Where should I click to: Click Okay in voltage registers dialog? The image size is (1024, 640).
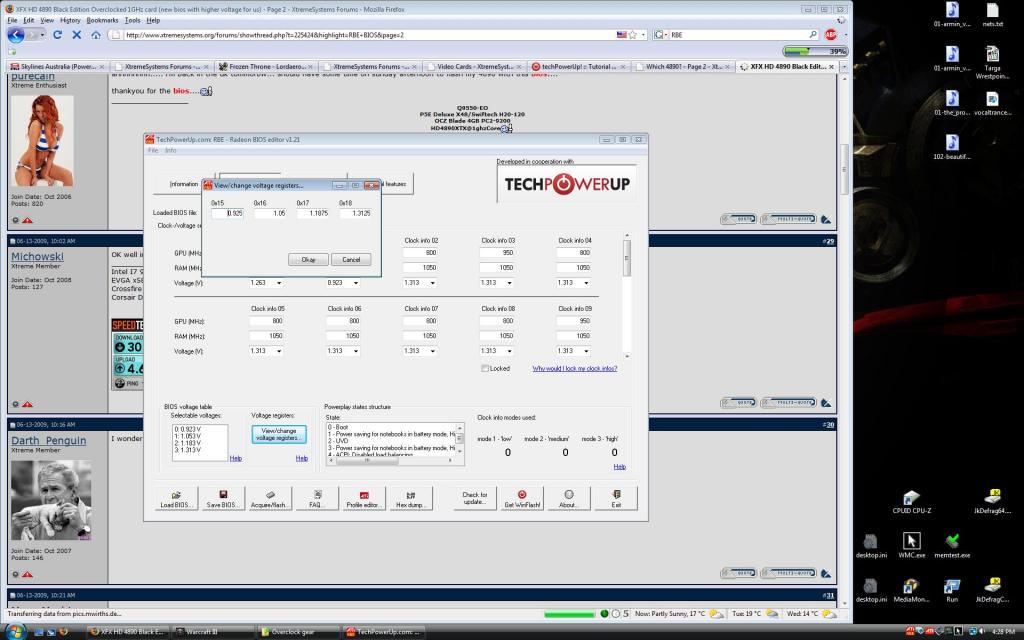click(x=308, y=259)
